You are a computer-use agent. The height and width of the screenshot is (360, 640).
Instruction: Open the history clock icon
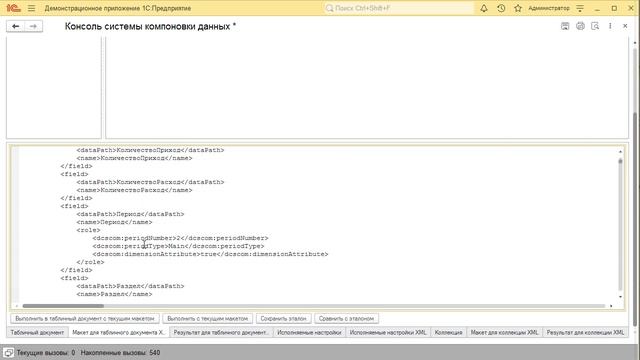click(501, 8)
